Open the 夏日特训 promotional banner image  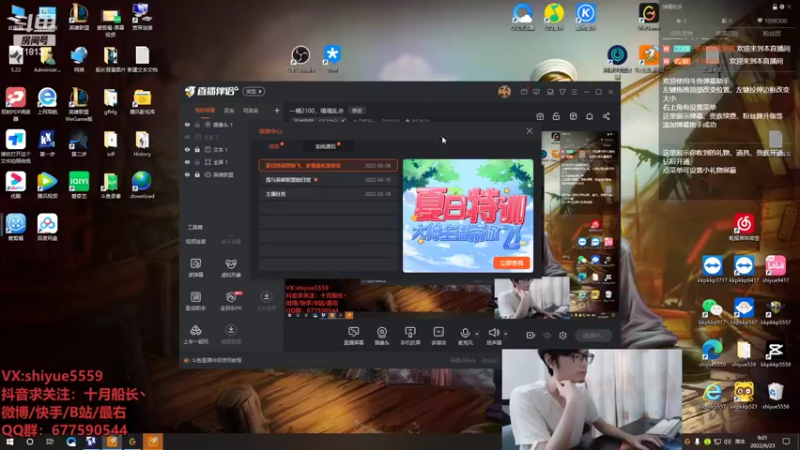pyautogui.click(x=468, y=215)
